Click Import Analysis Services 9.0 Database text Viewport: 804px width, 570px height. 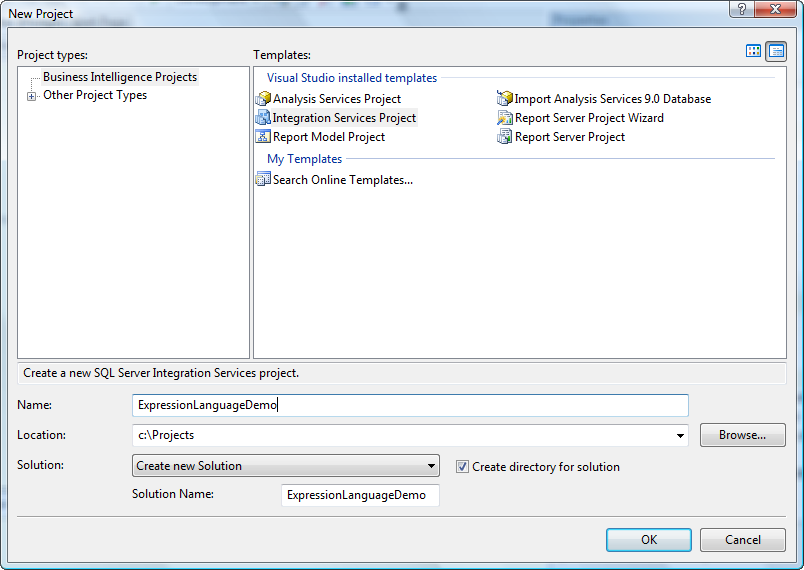click(x=613, y=98)
